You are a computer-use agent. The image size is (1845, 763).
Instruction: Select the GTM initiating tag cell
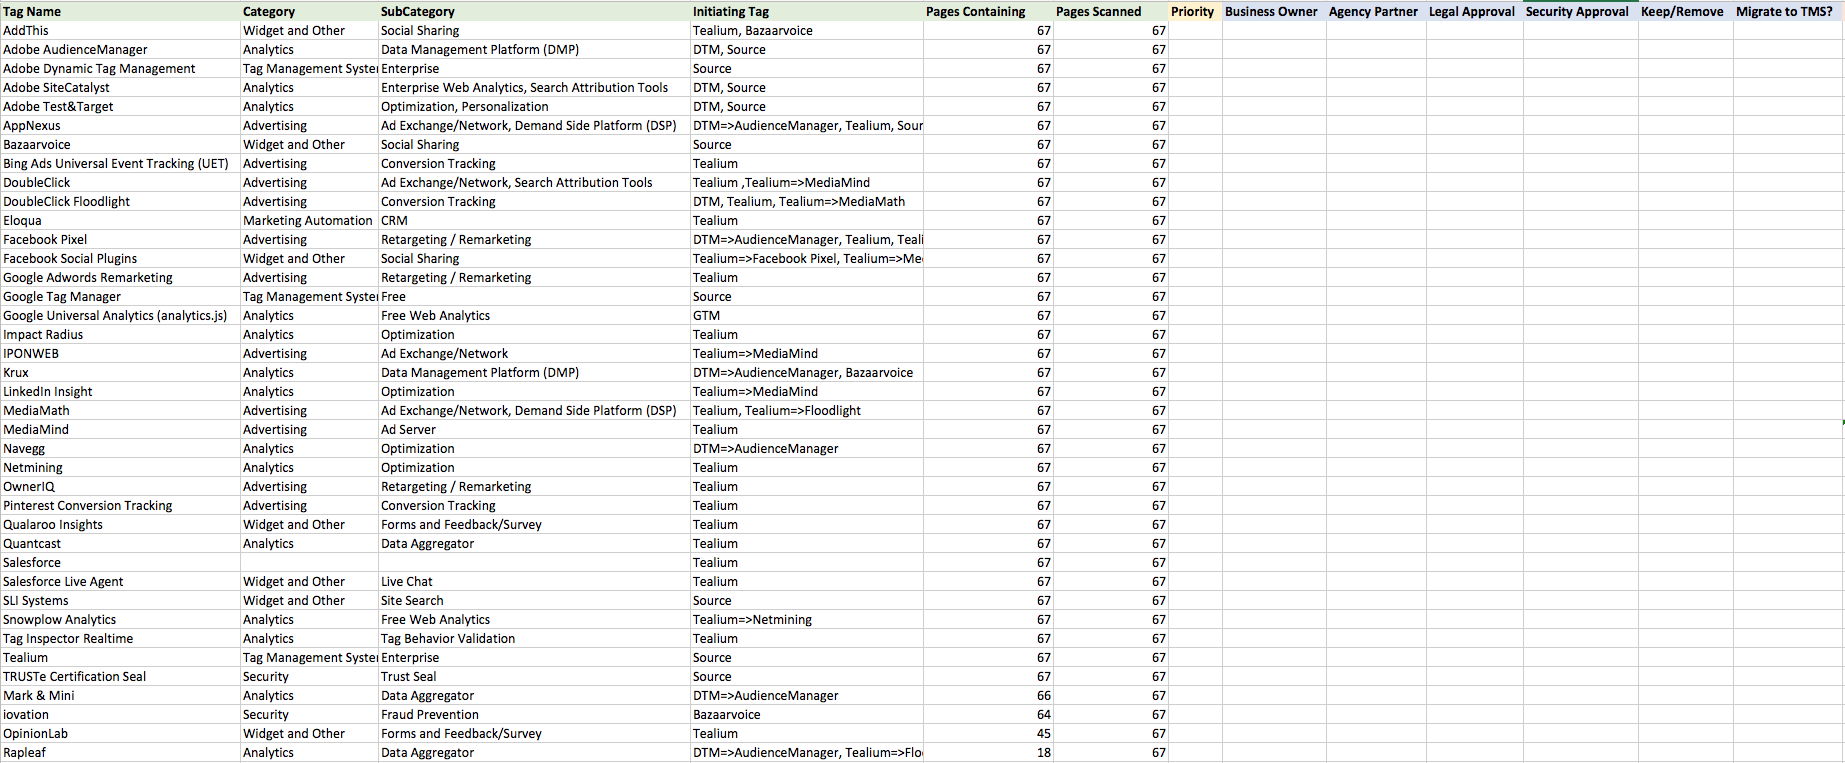tap(806, 315)
